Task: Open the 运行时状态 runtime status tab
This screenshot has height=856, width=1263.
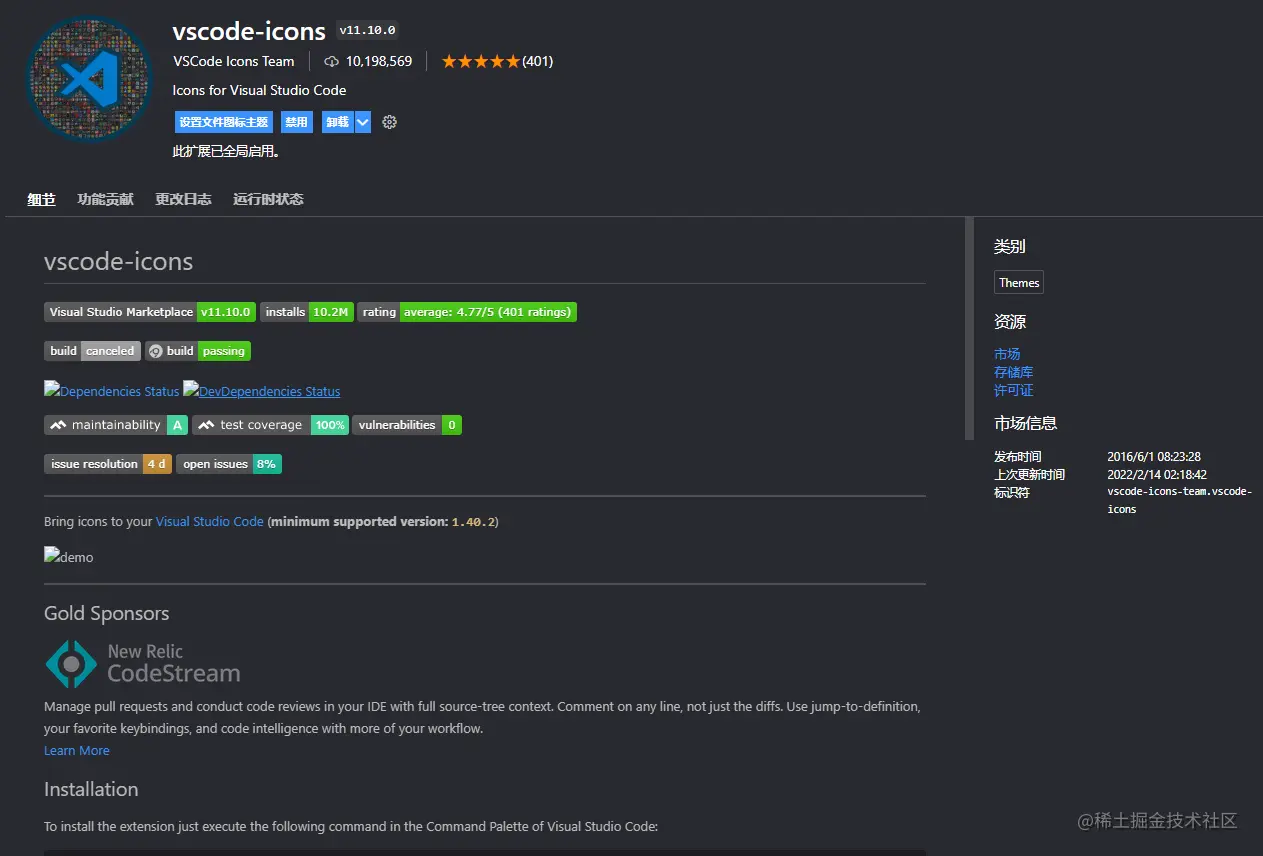Action: pyautogui.click(x=268, y=199)
